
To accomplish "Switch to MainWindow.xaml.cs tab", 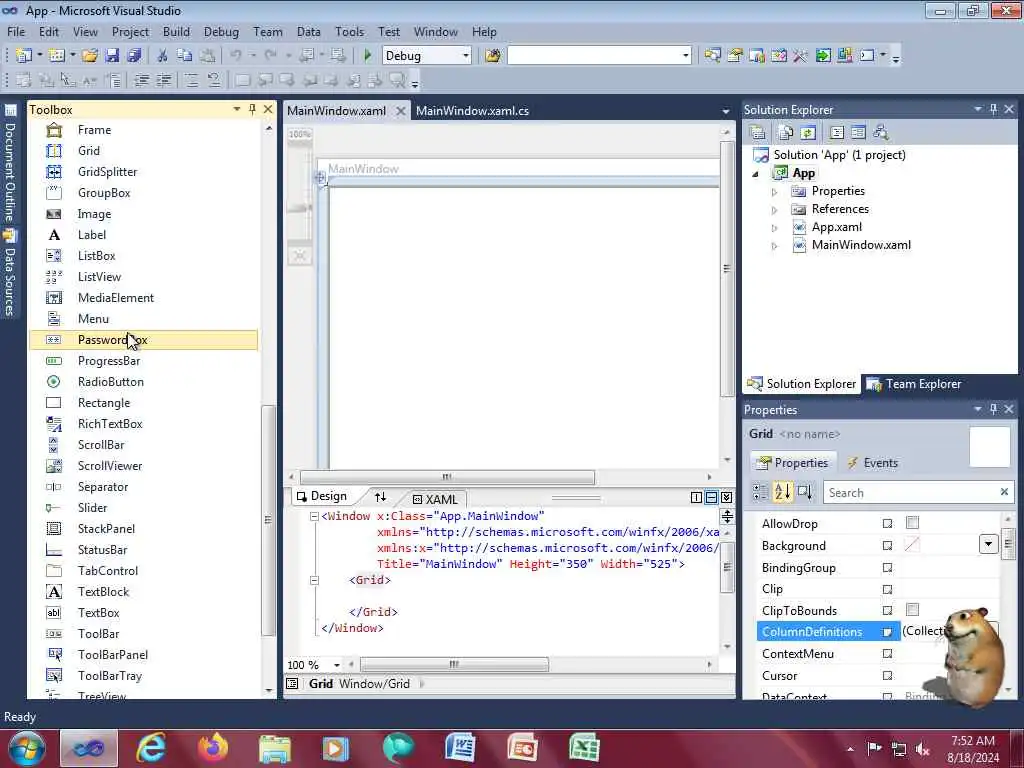I will click(472, 110).
